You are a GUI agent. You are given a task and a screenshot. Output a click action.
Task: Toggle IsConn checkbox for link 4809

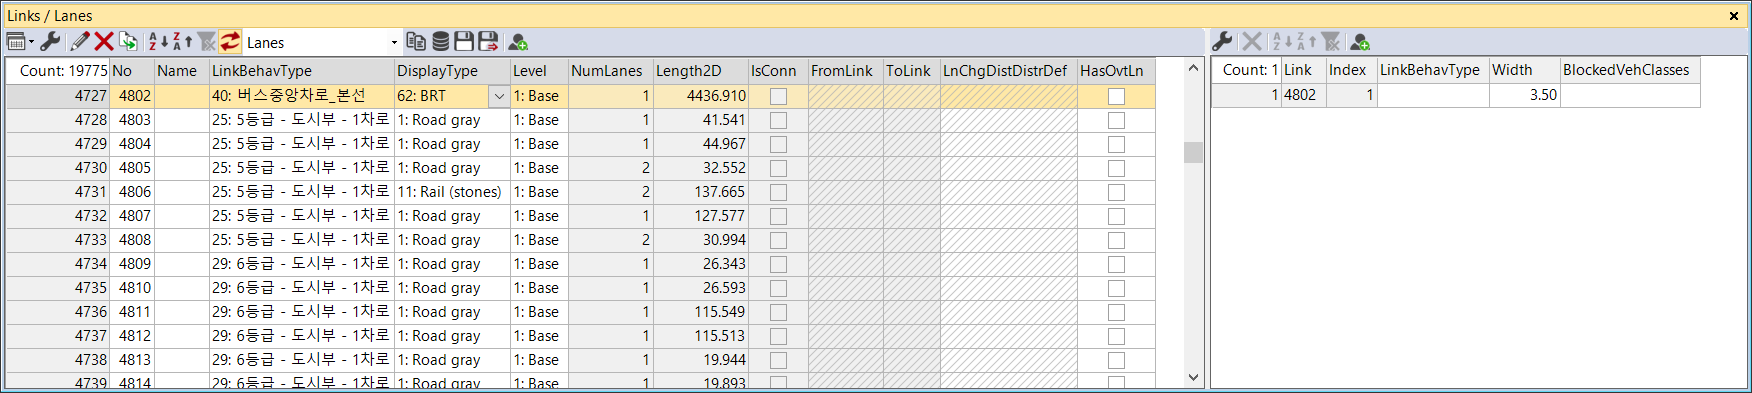pos(778,264)
